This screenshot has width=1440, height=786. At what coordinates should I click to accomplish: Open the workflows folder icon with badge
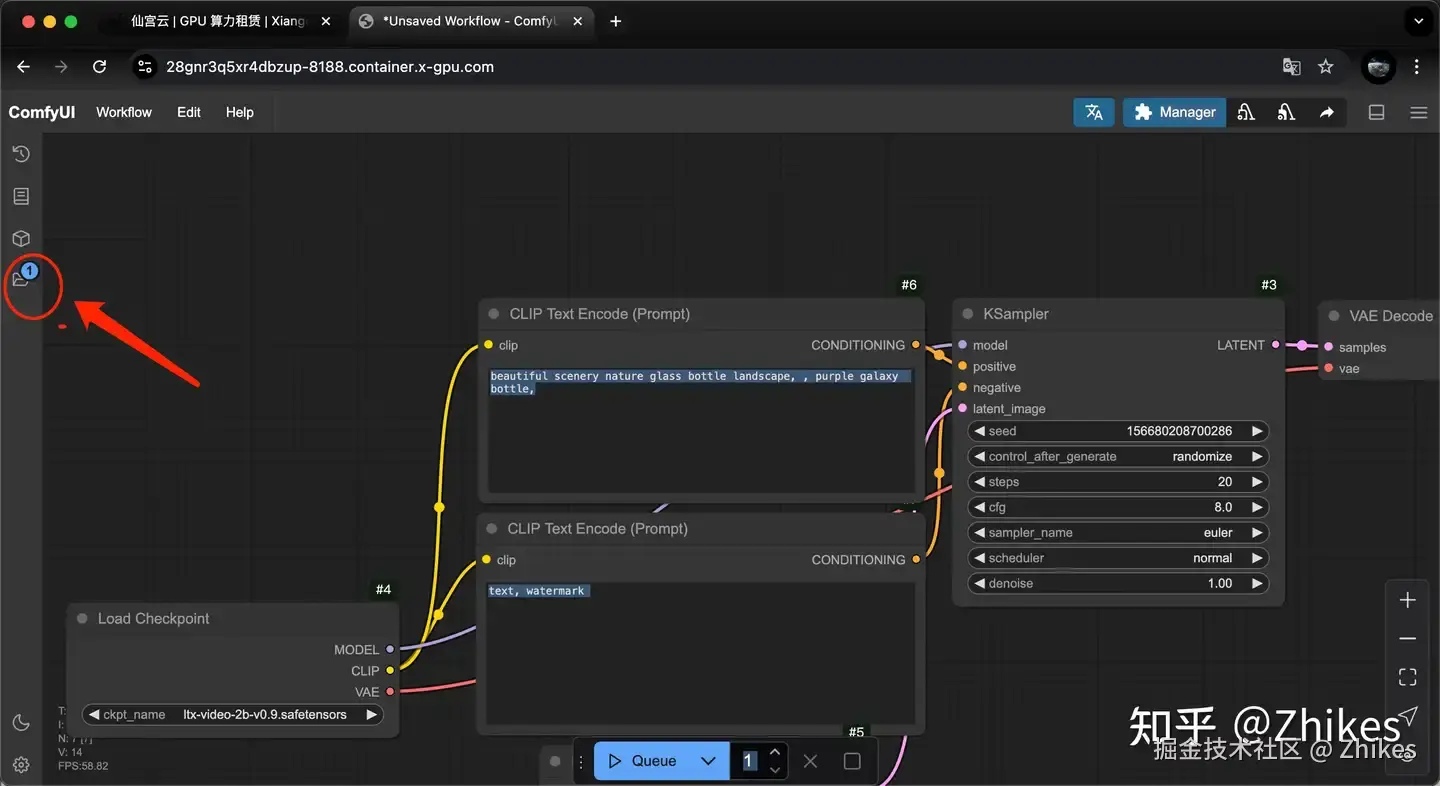pyautogui.click(x=22, y=279)
